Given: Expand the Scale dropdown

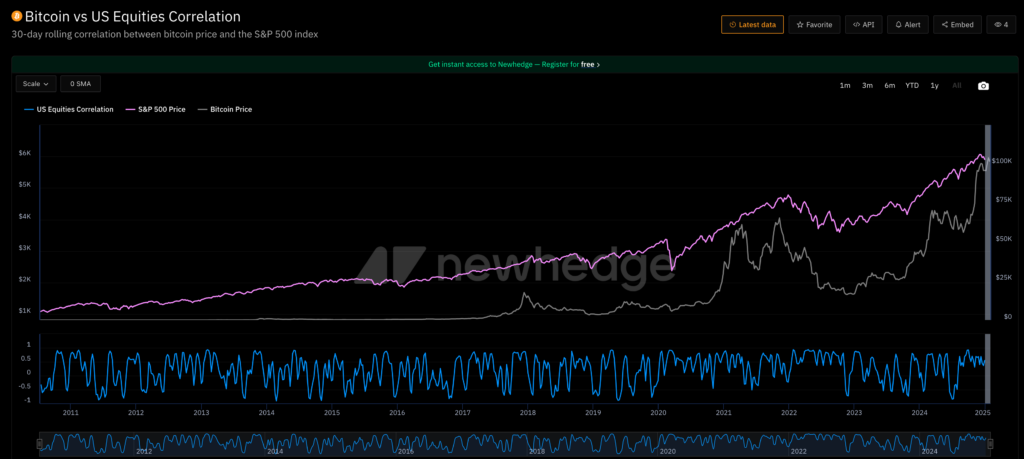Looking at the screenshot, I should [x=35, y=84].
